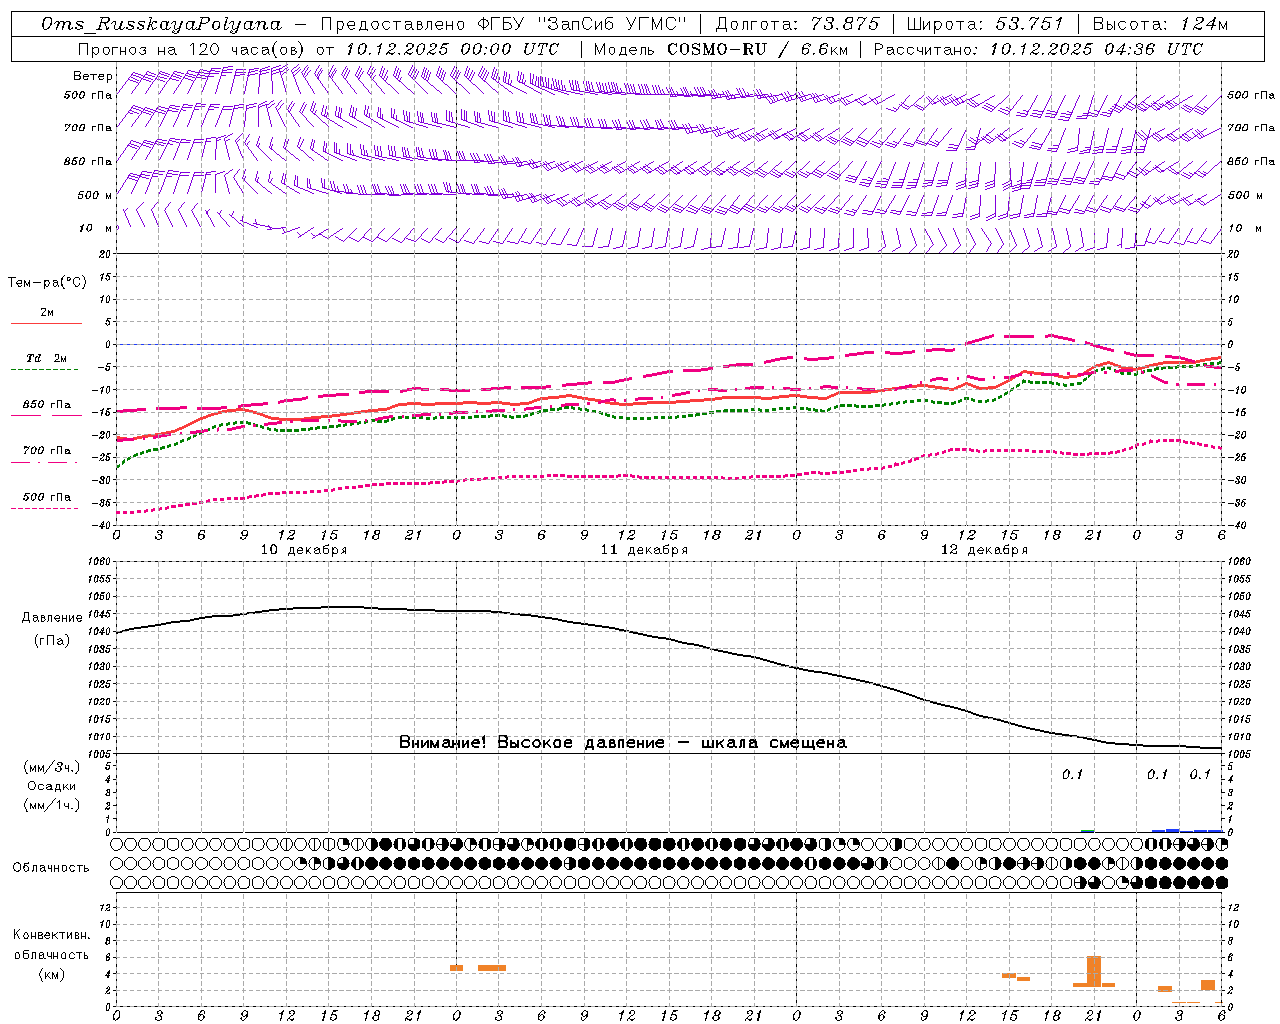This screenshot has width=1280, height=1024.
Task: Click the Давление pressure panel label
Action: [52, 618]
